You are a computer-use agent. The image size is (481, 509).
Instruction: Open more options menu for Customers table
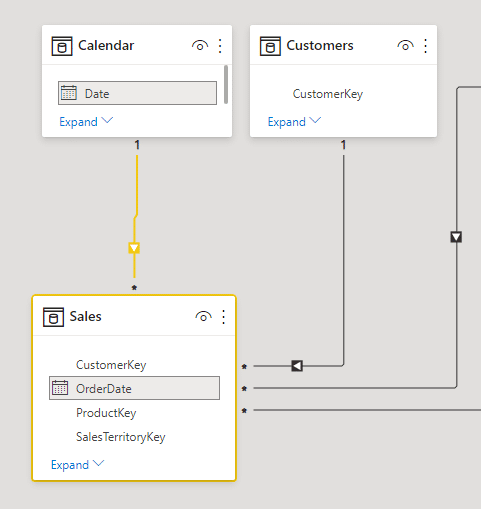(x=426, y=46)
